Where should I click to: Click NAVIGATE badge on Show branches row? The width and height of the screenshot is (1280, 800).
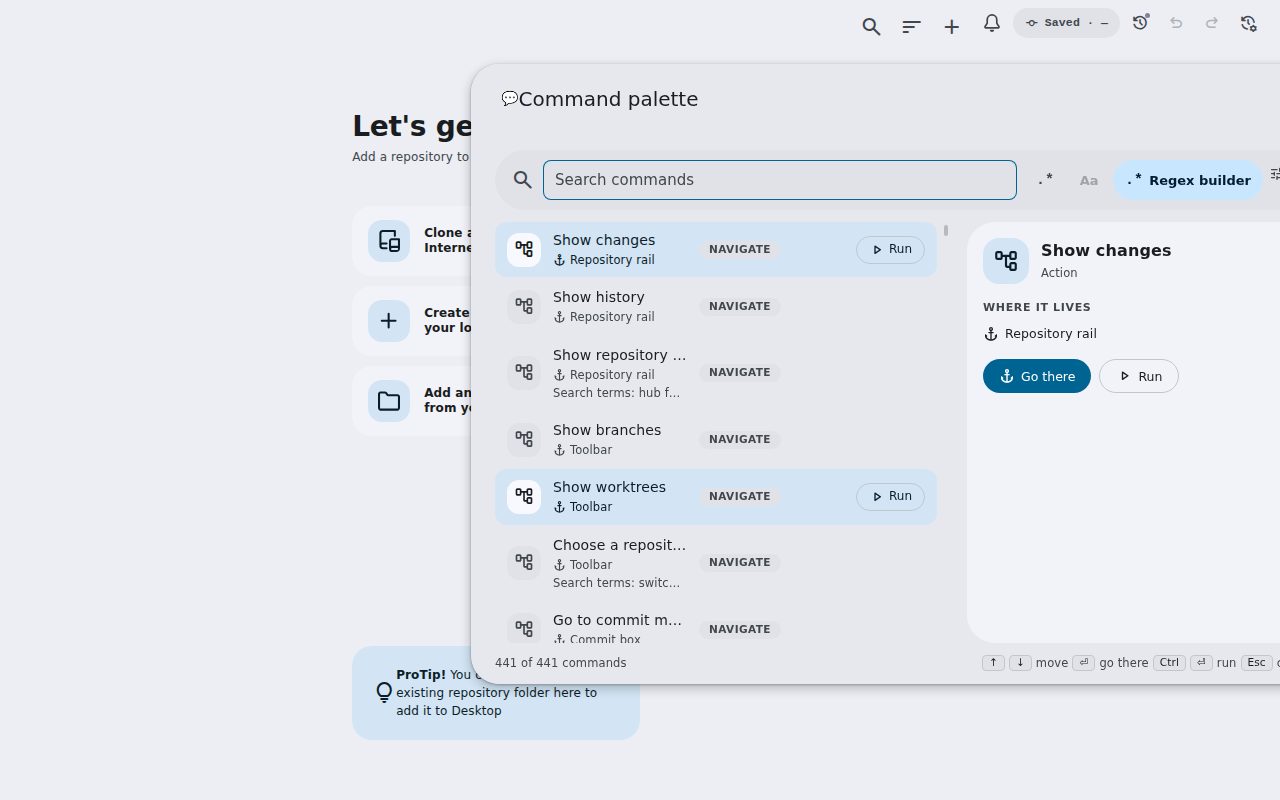[739, 439]
